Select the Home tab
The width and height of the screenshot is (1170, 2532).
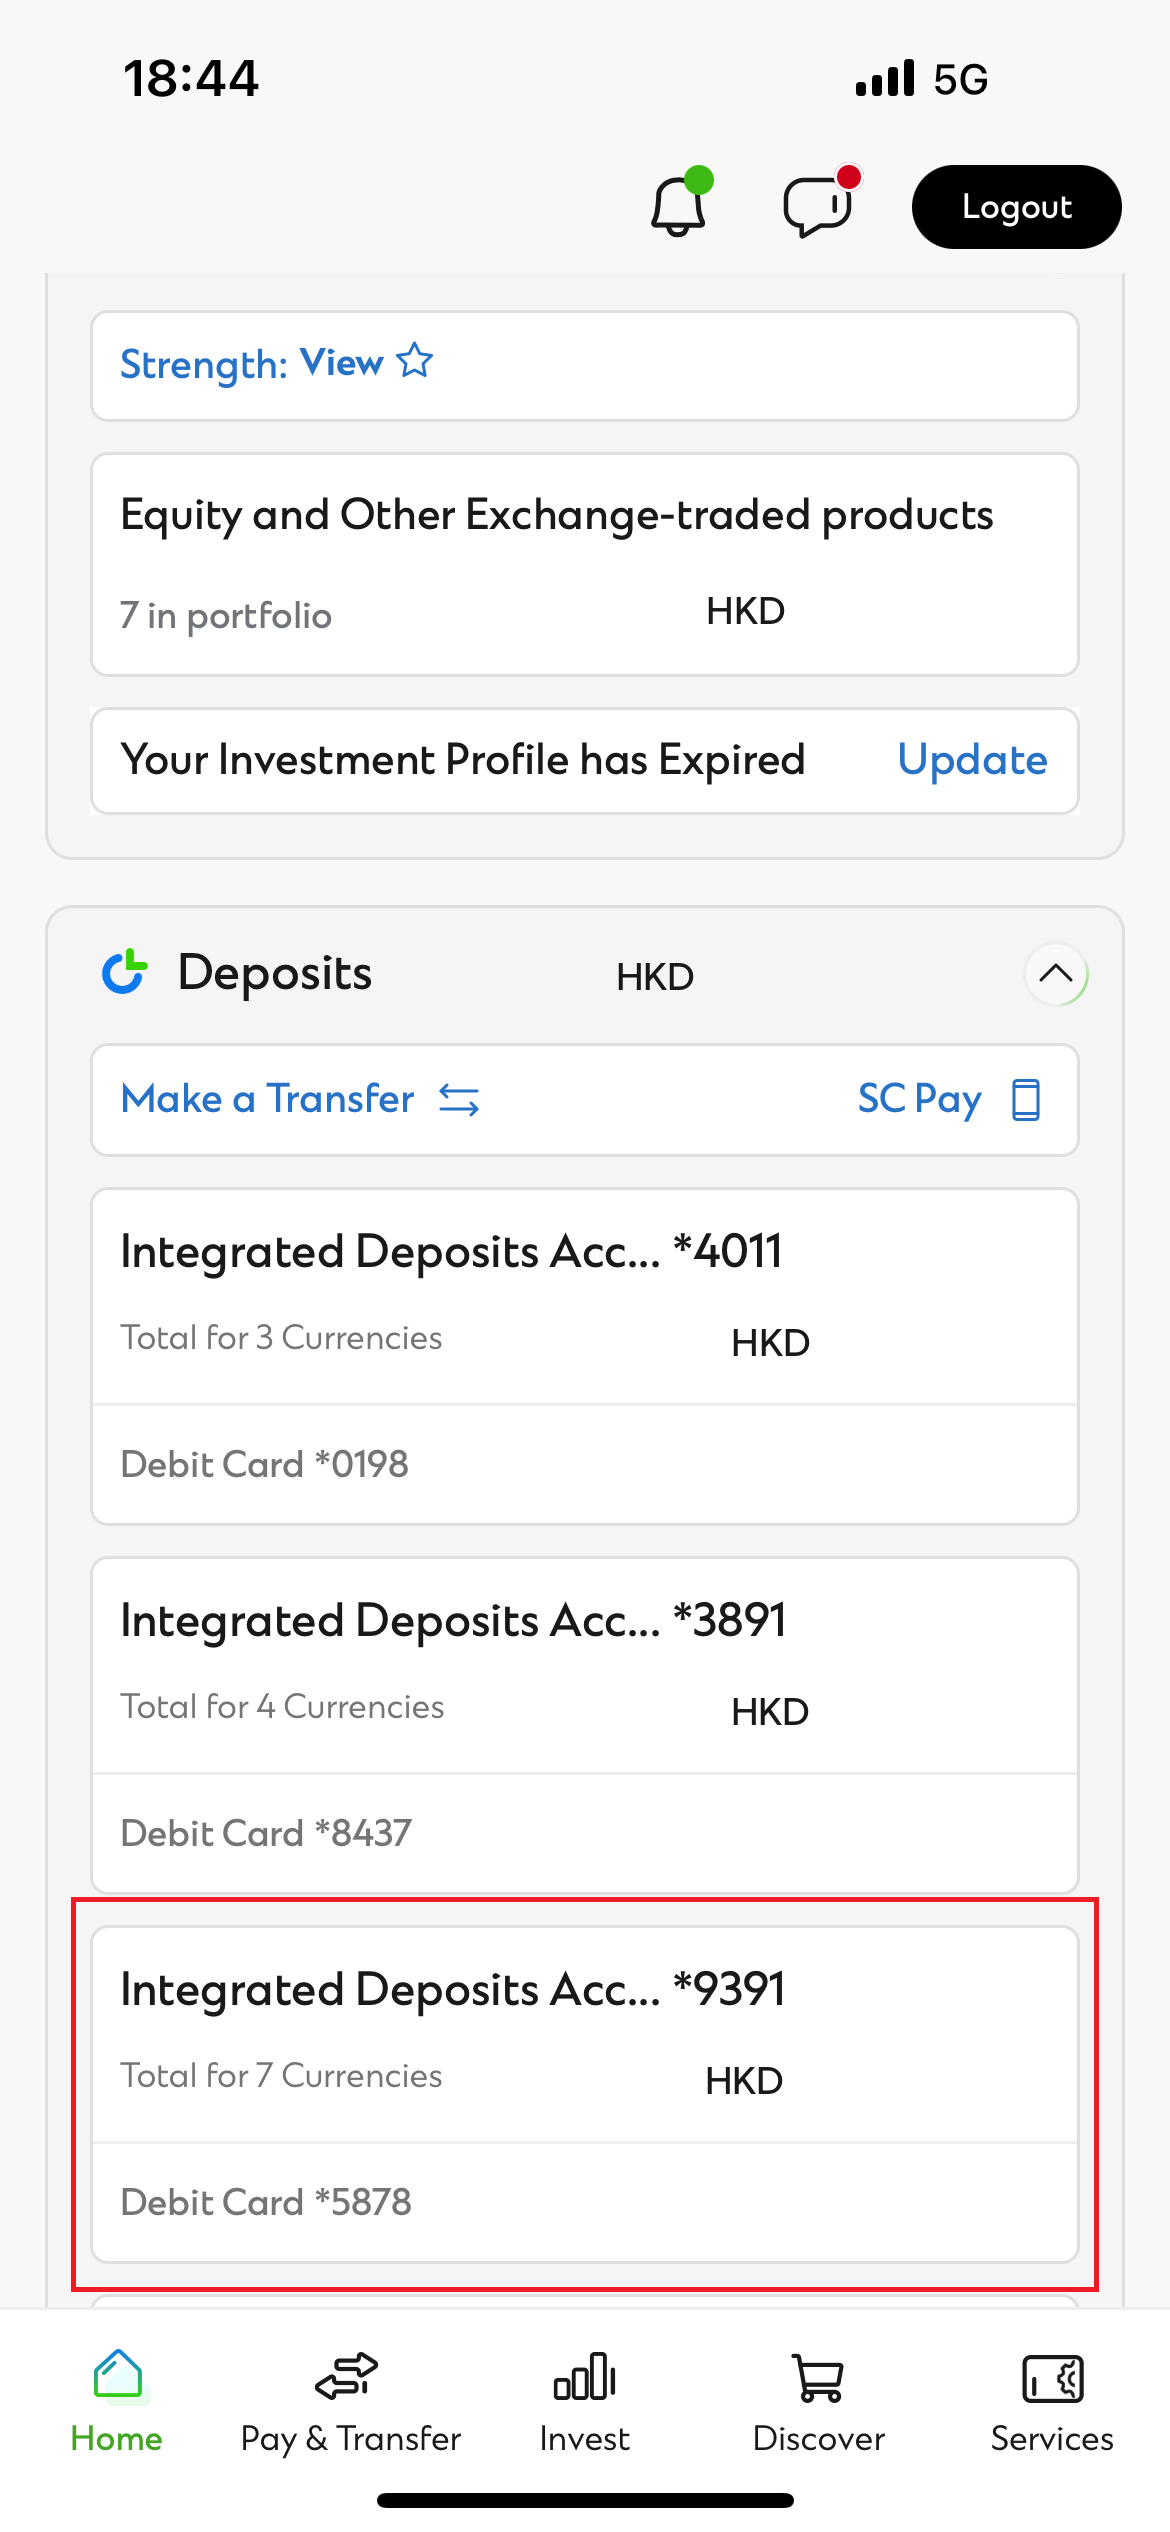[117, 2400]
